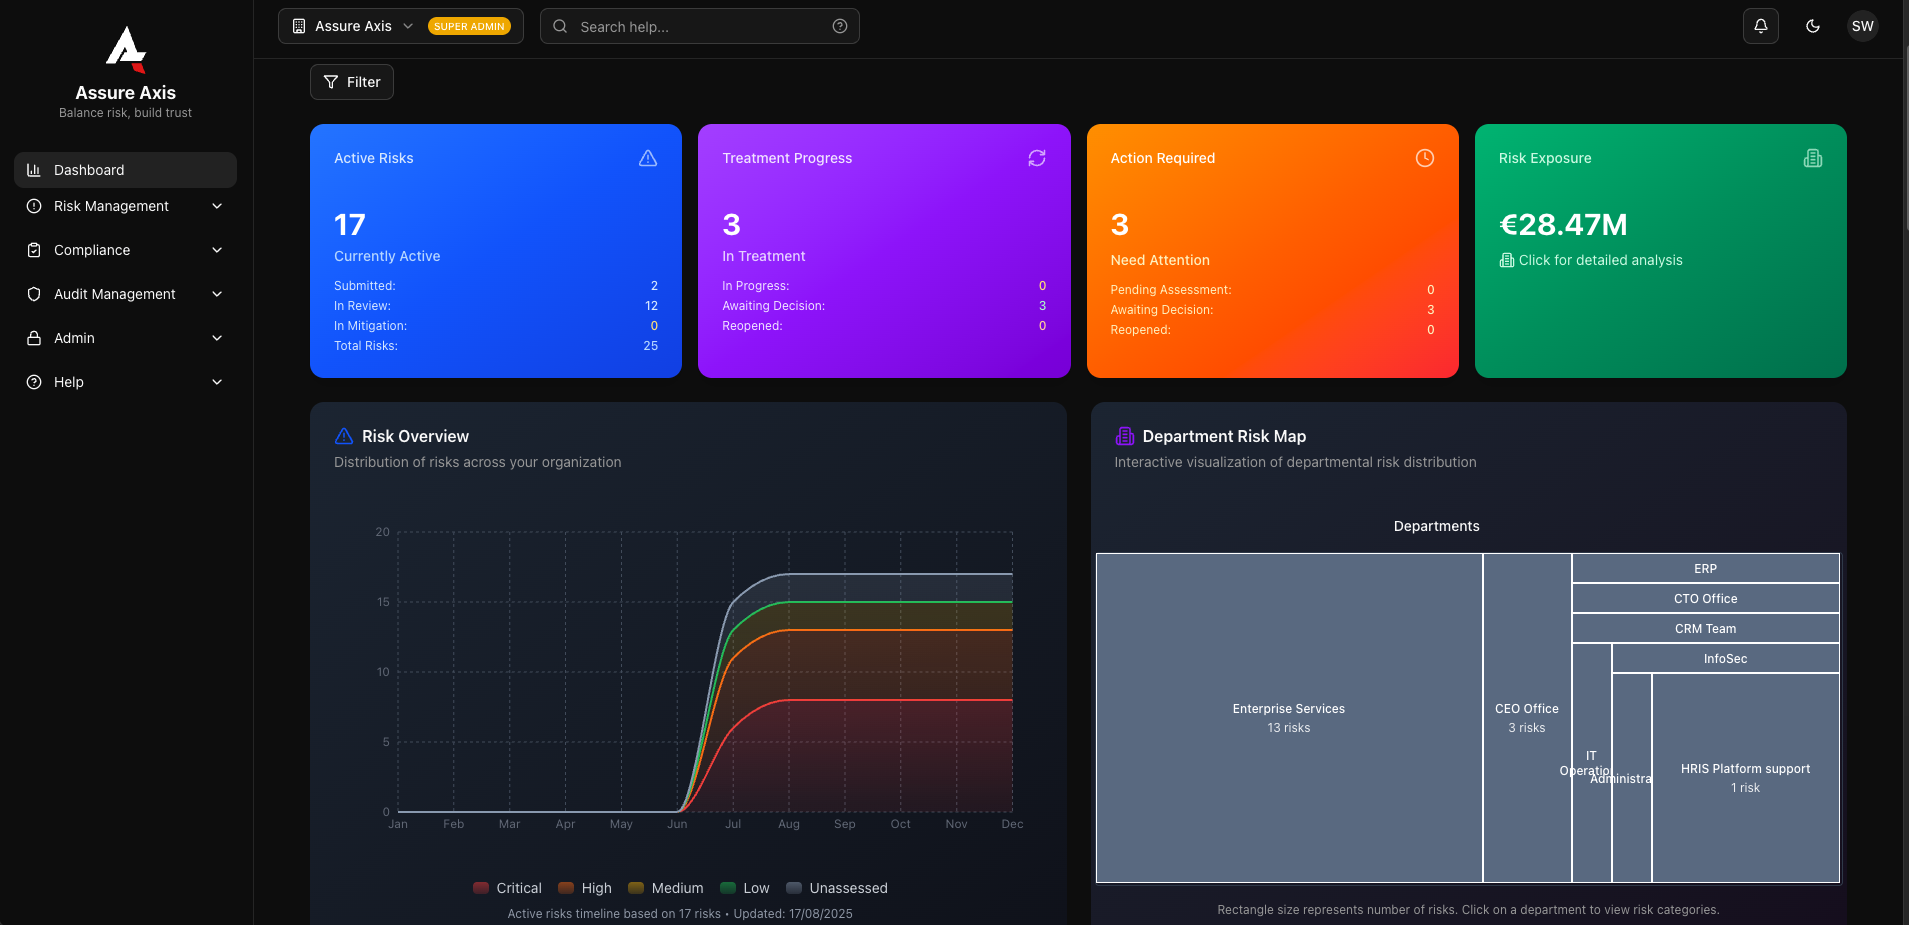Click the warning triangle on Active Risks card

click(648, 158)
